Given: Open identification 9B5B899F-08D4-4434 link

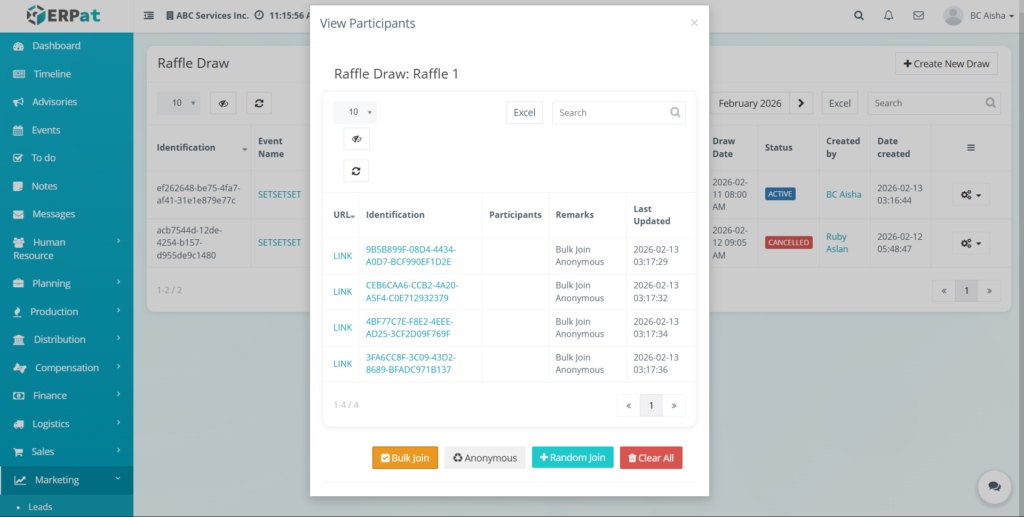Looking at the screenshot, I should pyautogui.click(x=411, y=256).
